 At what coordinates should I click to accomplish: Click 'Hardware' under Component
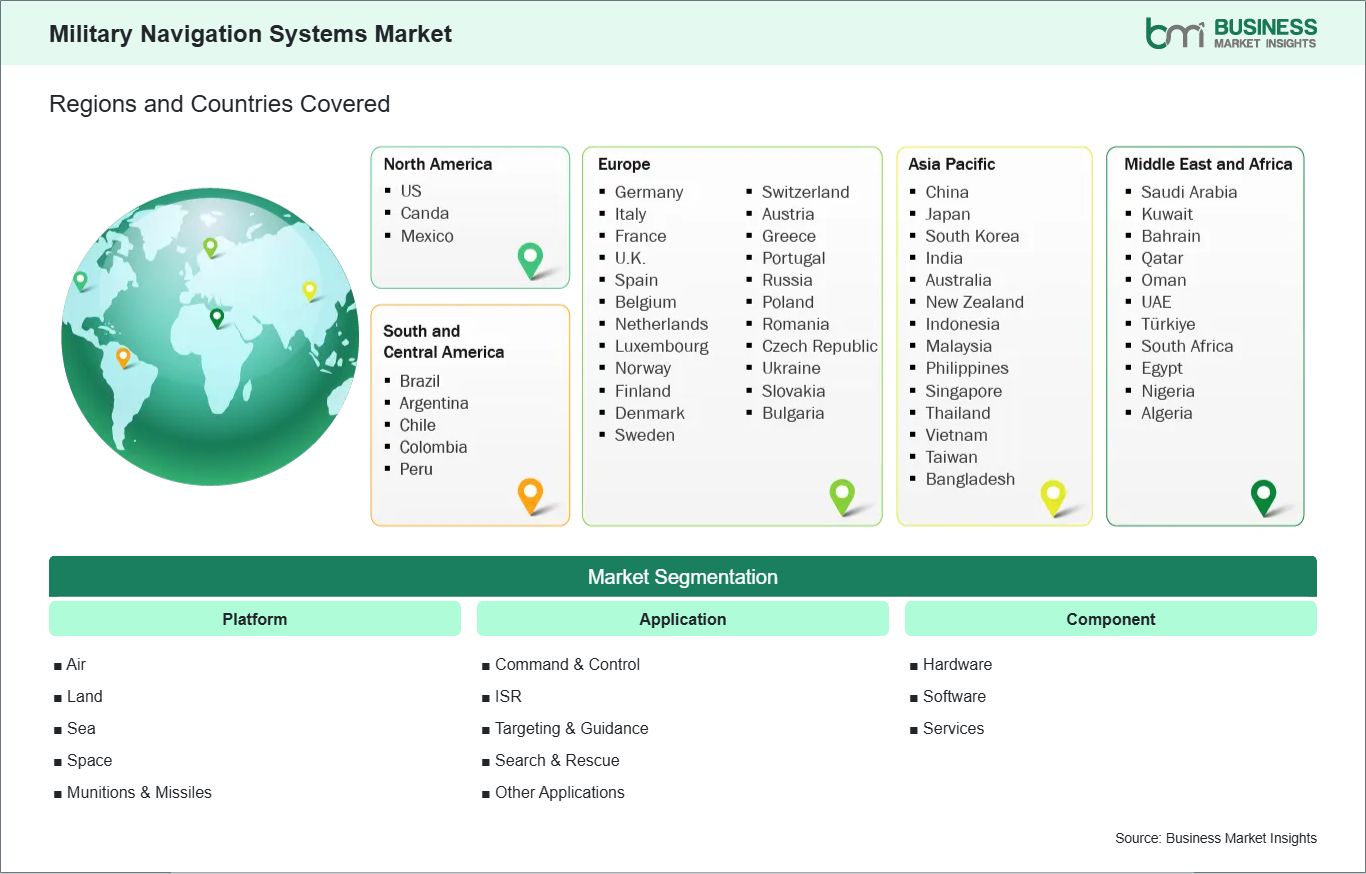(x=957, y=664)
